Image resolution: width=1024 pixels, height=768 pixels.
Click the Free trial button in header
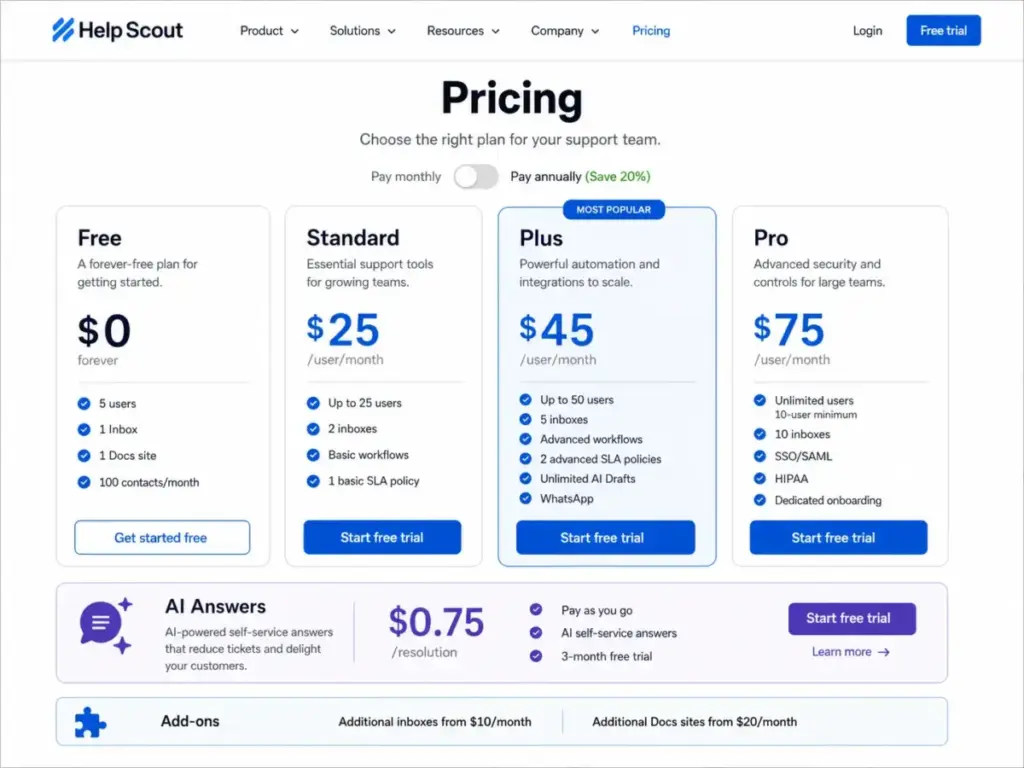click(x=943, y=30)
